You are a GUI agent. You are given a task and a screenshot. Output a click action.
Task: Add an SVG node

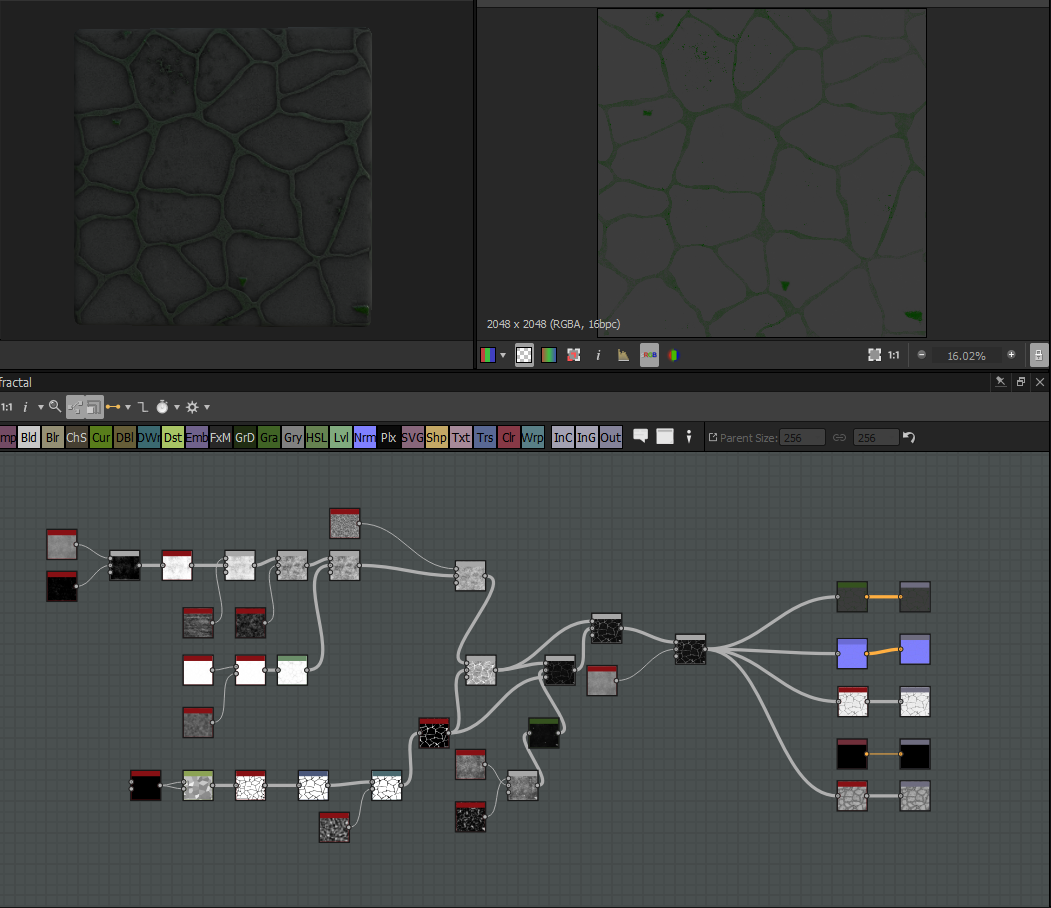[x=413, y=438]
